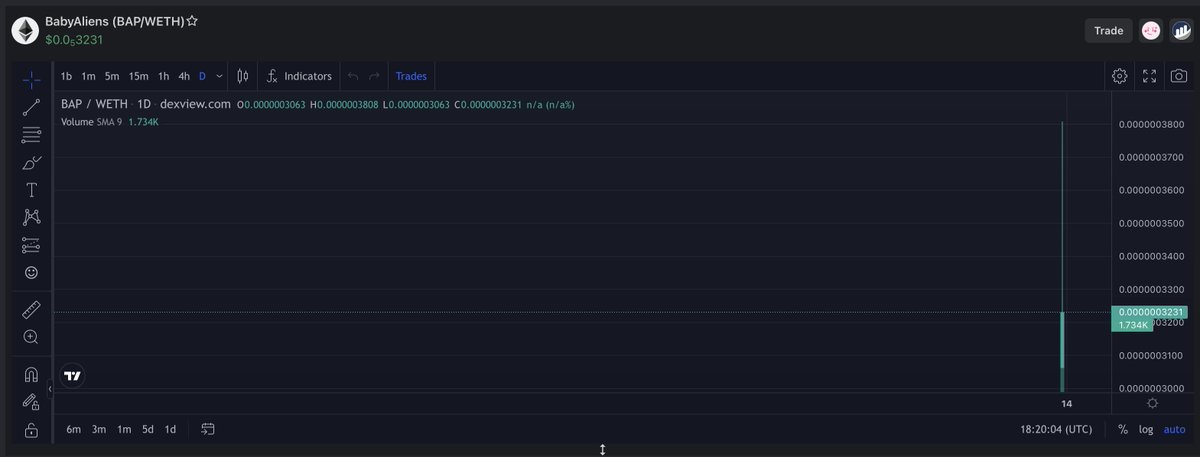The height and width of the screenshot is (457, 1200).
Task: Select the 5m timeframe
Action: pyautogui.click(x=112, y=76)
